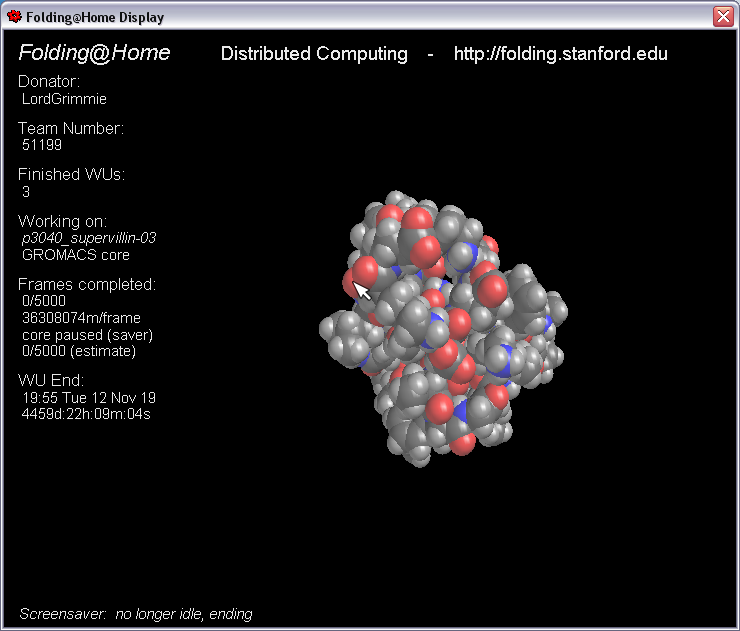Click the 'Working on:' label
Screen dimensions: 740x631
point(62,222)
